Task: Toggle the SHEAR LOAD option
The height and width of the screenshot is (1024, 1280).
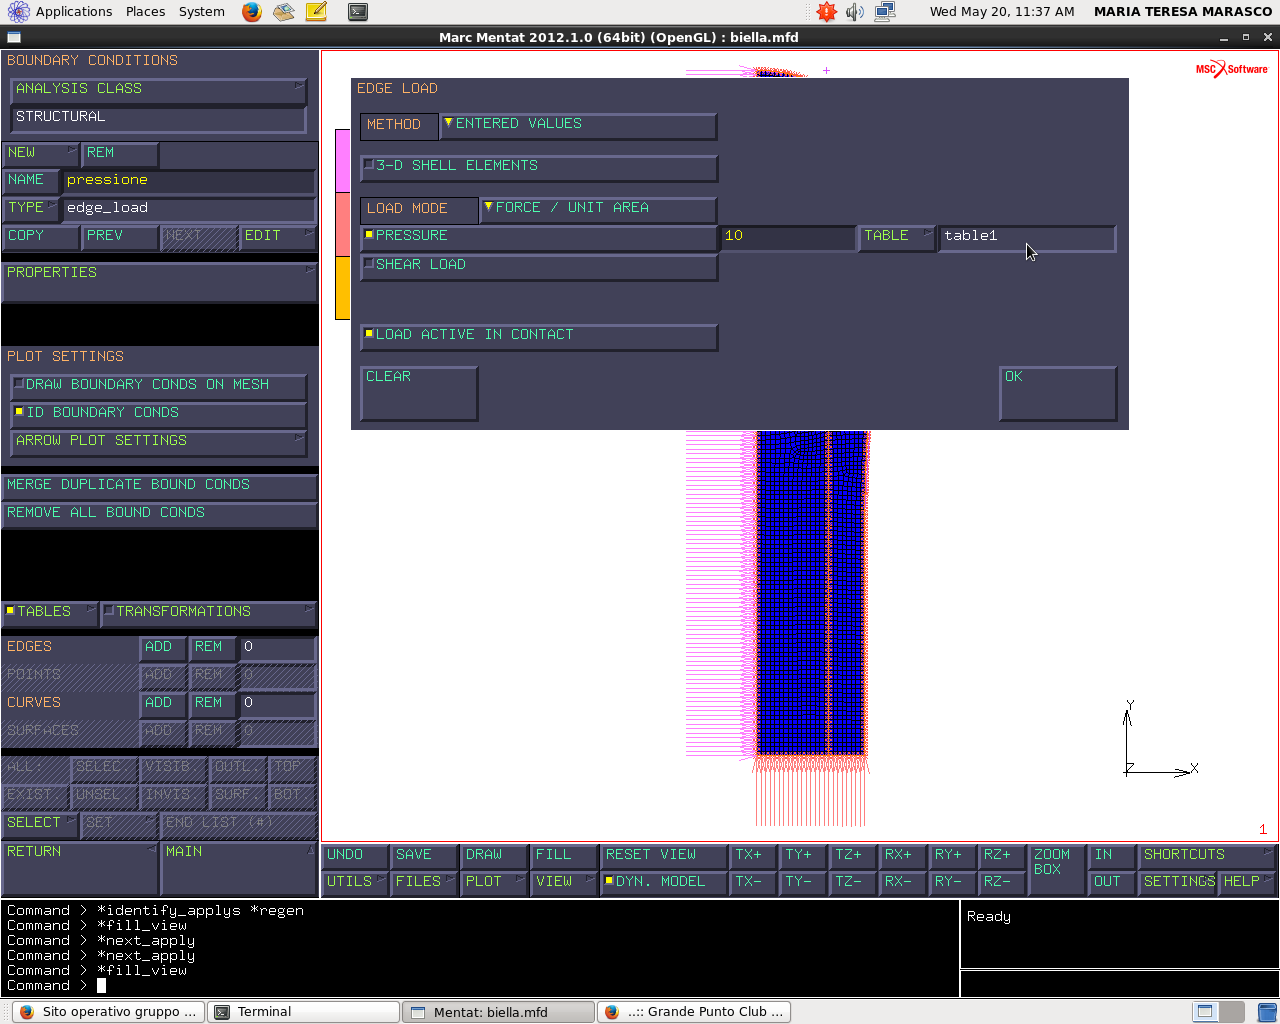Action: tap(539, 266)
